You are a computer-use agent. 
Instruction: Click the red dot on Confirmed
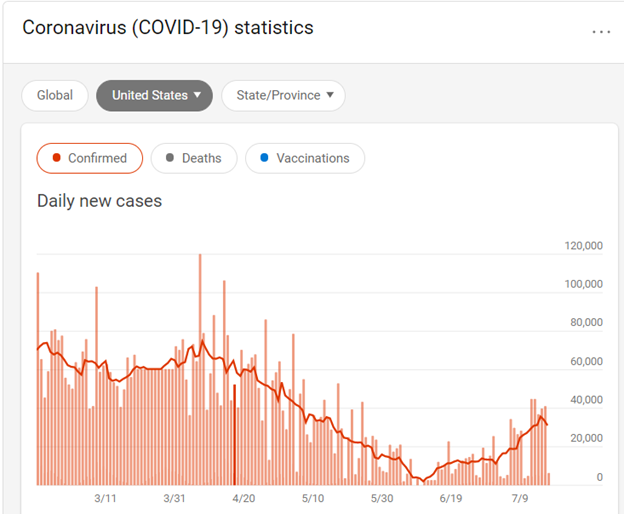(58, 158)
